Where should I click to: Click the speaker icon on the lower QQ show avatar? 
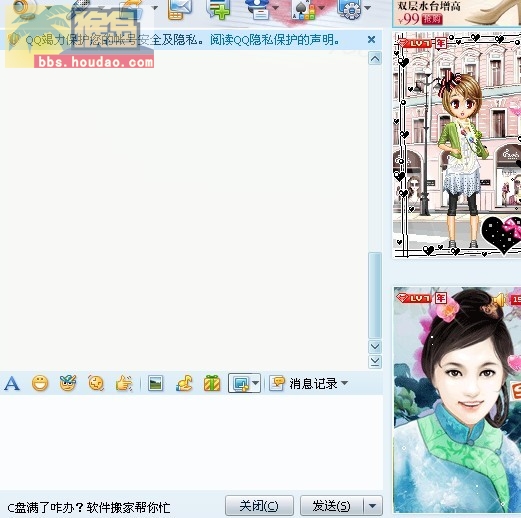(499, 299)
